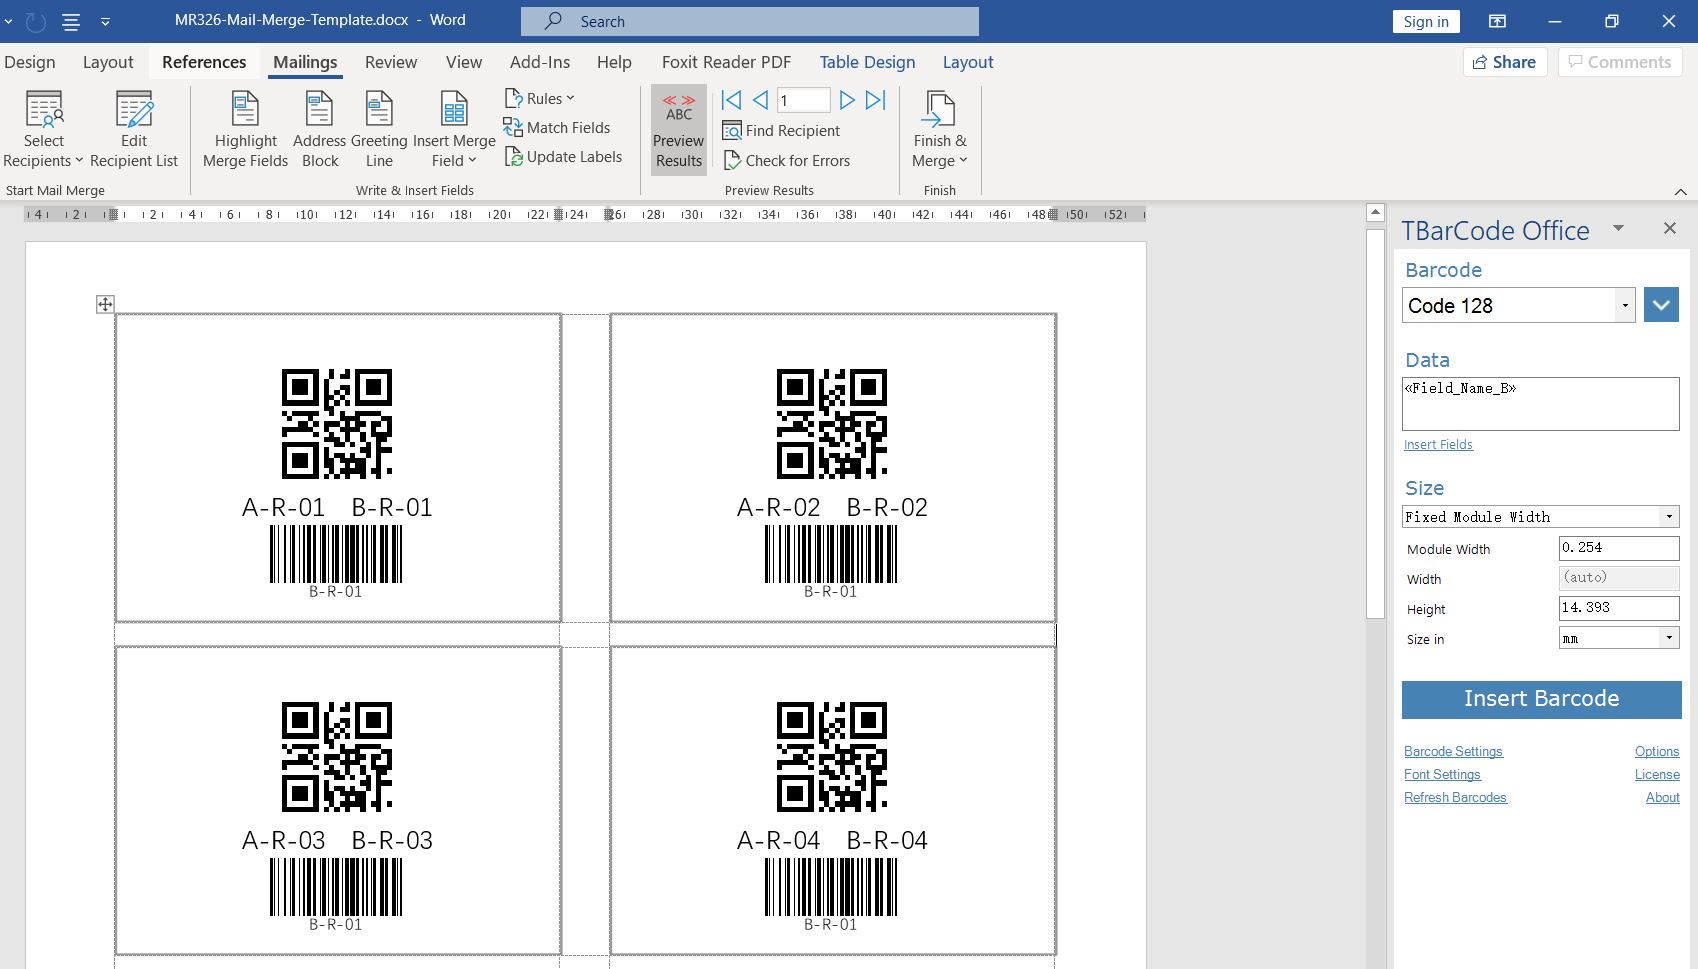This screenshot has width=1698, height=969.
Task: Click the Update Labels icon
Action: (x=514, y=157)
